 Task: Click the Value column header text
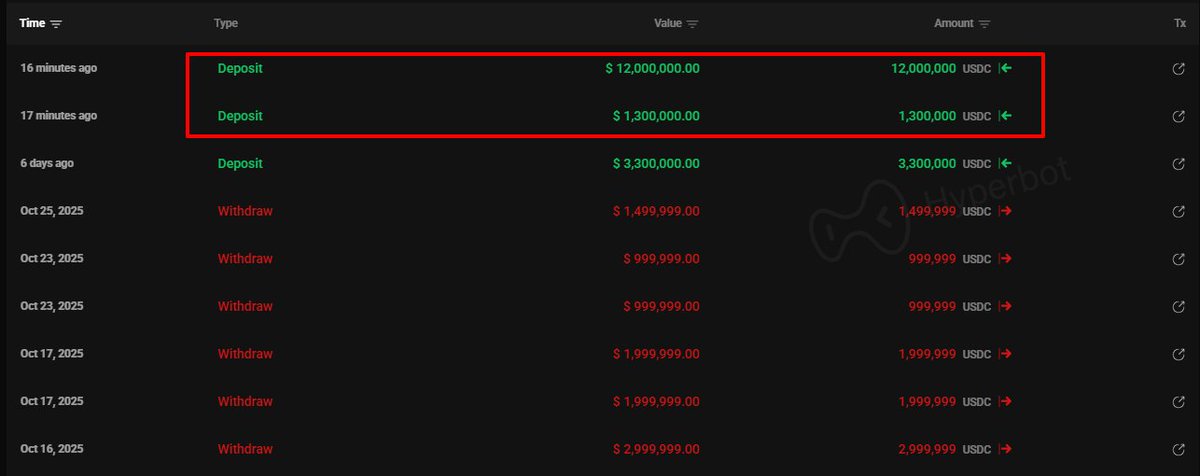pos(667,23)
